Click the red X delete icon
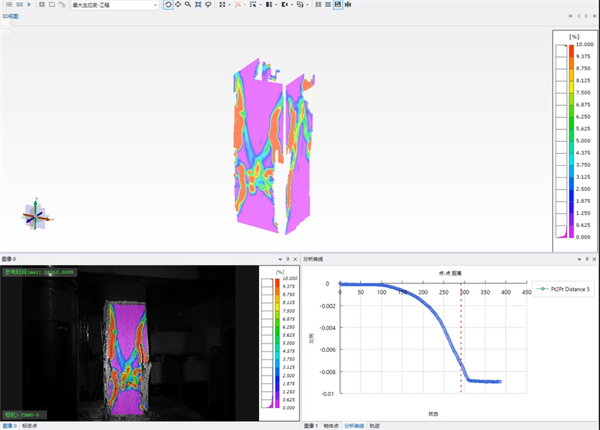Screen dimensions: 600x430 click(x=237, y=5)
